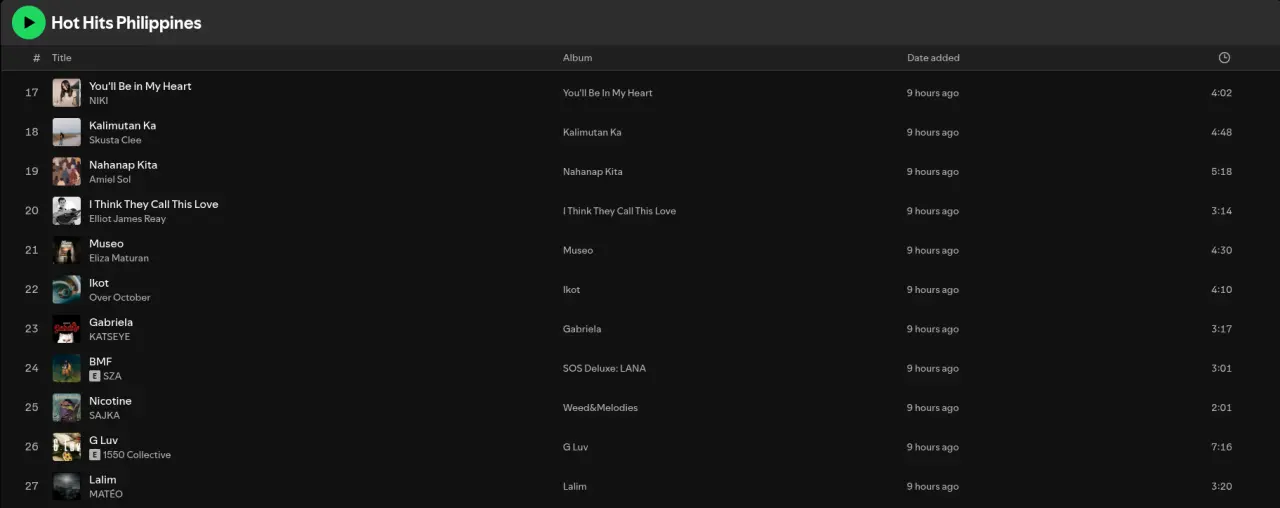Select track title Nicotine
Image resolution: width=1280 pixels, height=508 pixels.
110,401
